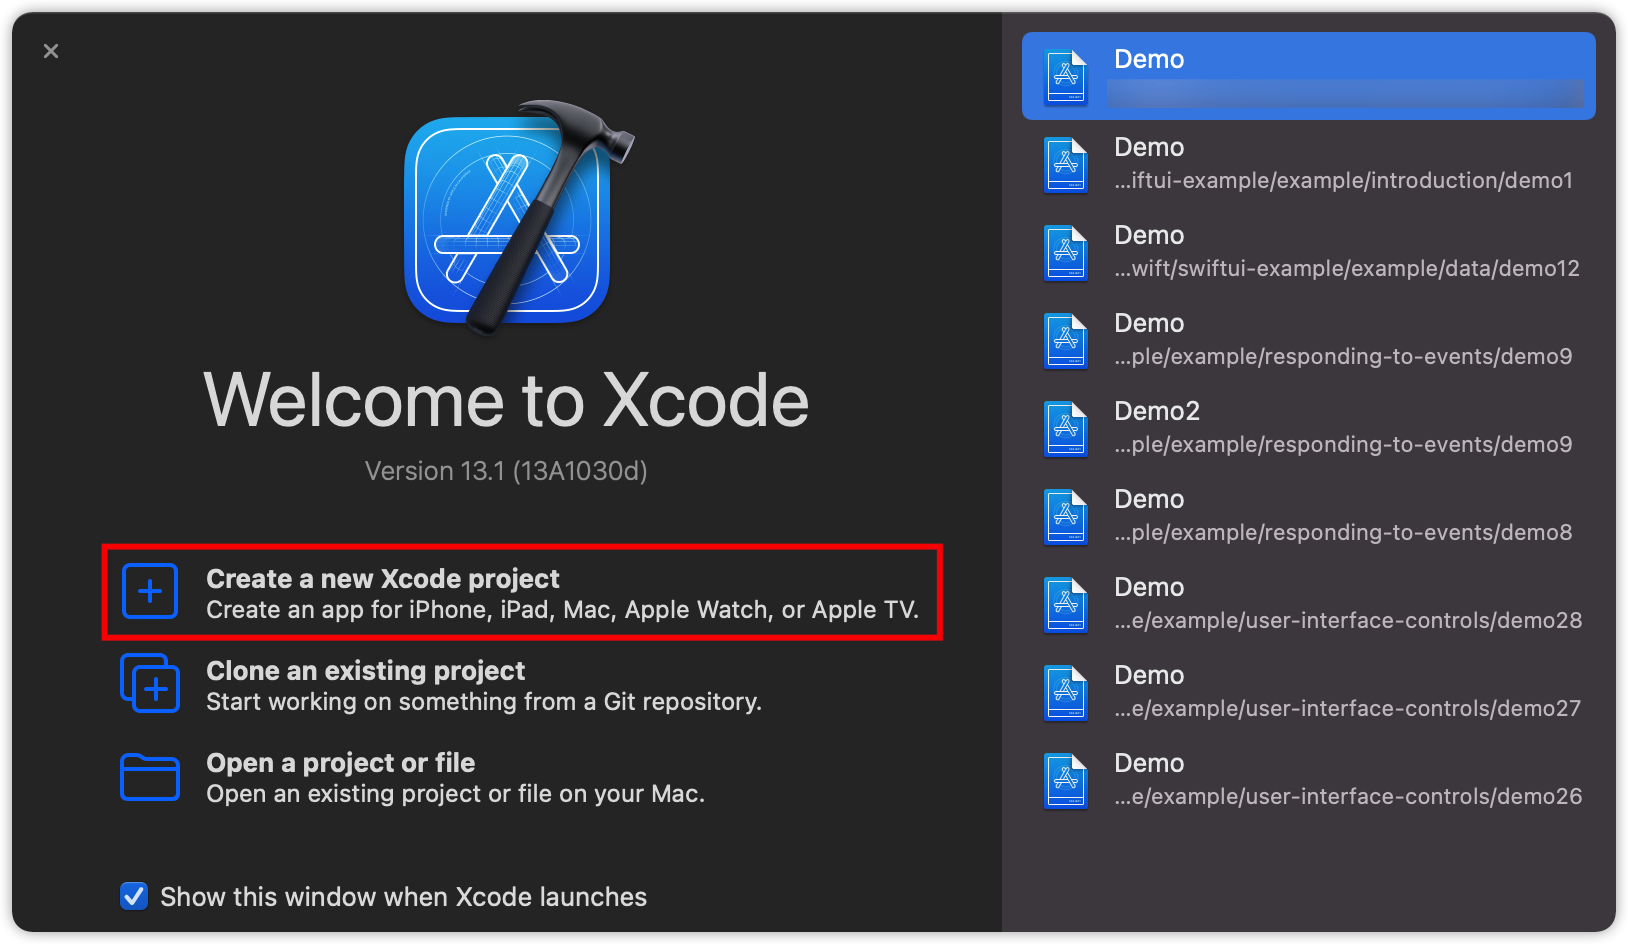Click project file icon for data/demo12
1628x944 pixels.
pos(1066,252)
